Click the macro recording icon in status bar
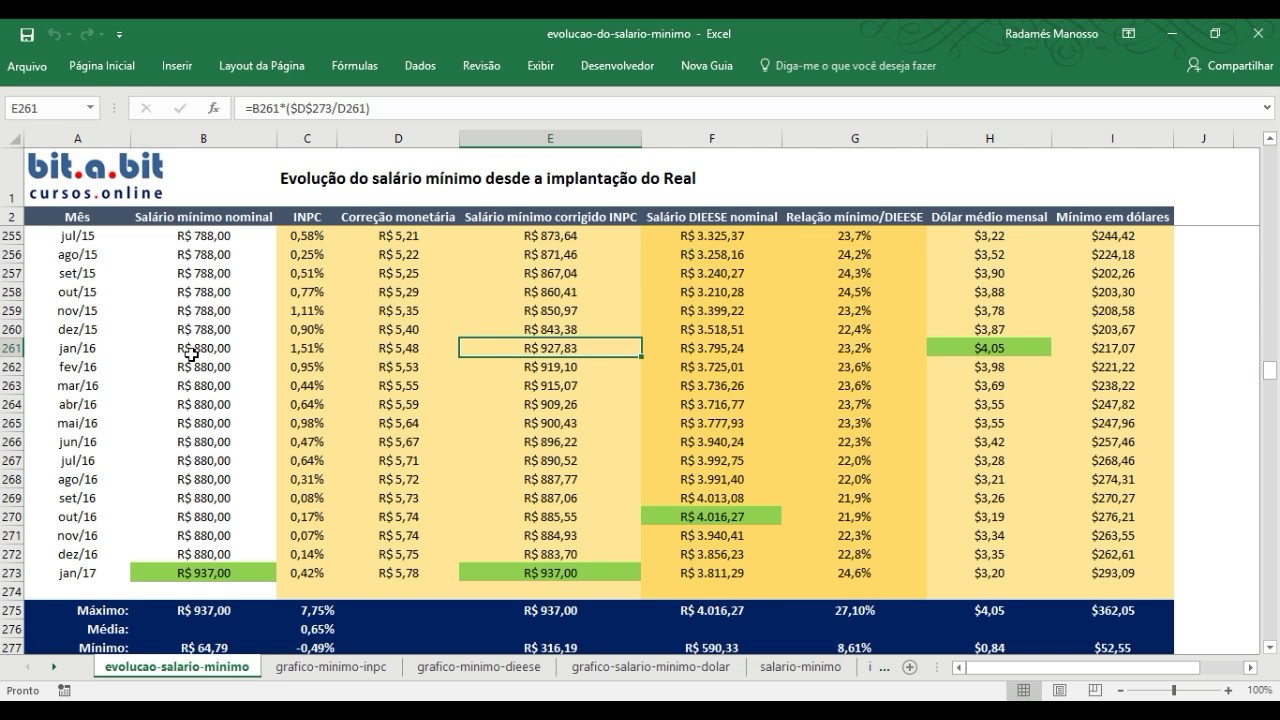This screenshot has width=1280, height=720. [x=64, y=690]
